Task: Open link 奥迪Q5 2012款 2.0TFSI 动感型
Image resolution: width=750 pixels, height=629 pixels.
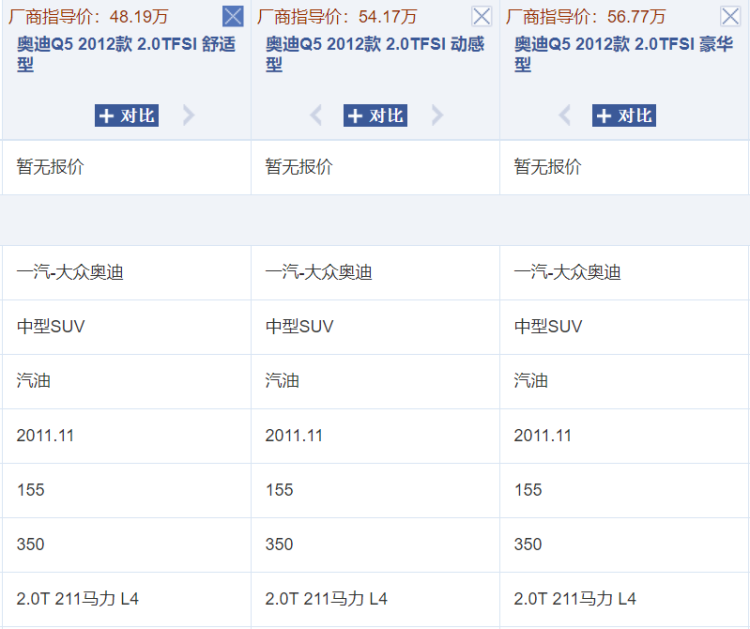Action: [x=375, y=54]
